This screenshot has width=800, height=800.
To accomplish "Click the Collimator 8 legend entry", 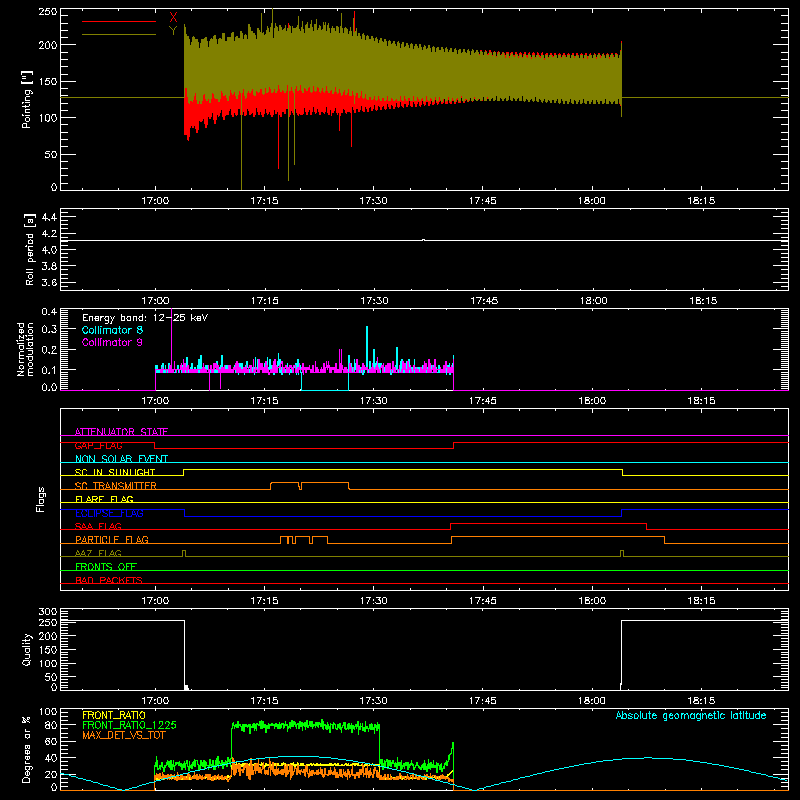I will 112,330.
